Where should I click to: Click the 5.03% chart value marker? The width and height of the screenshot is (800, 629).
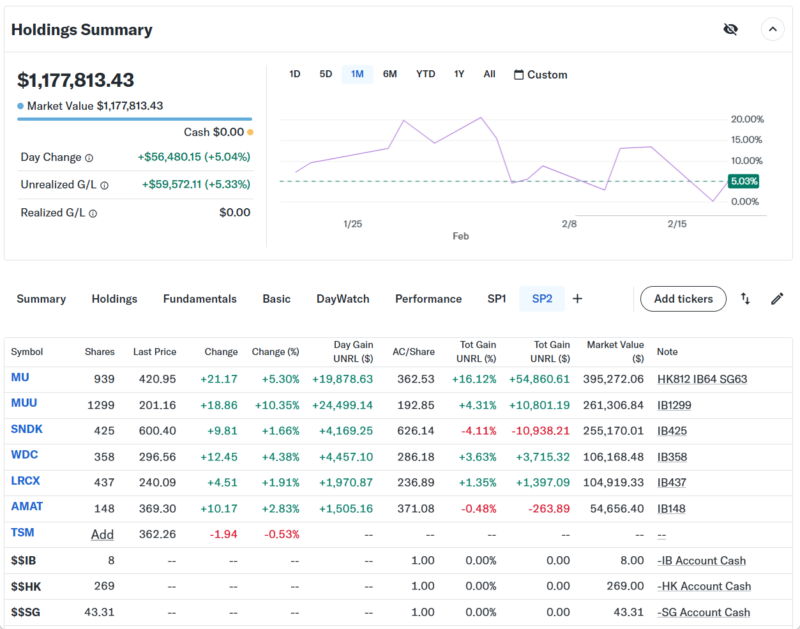click(x=743, y=181)
